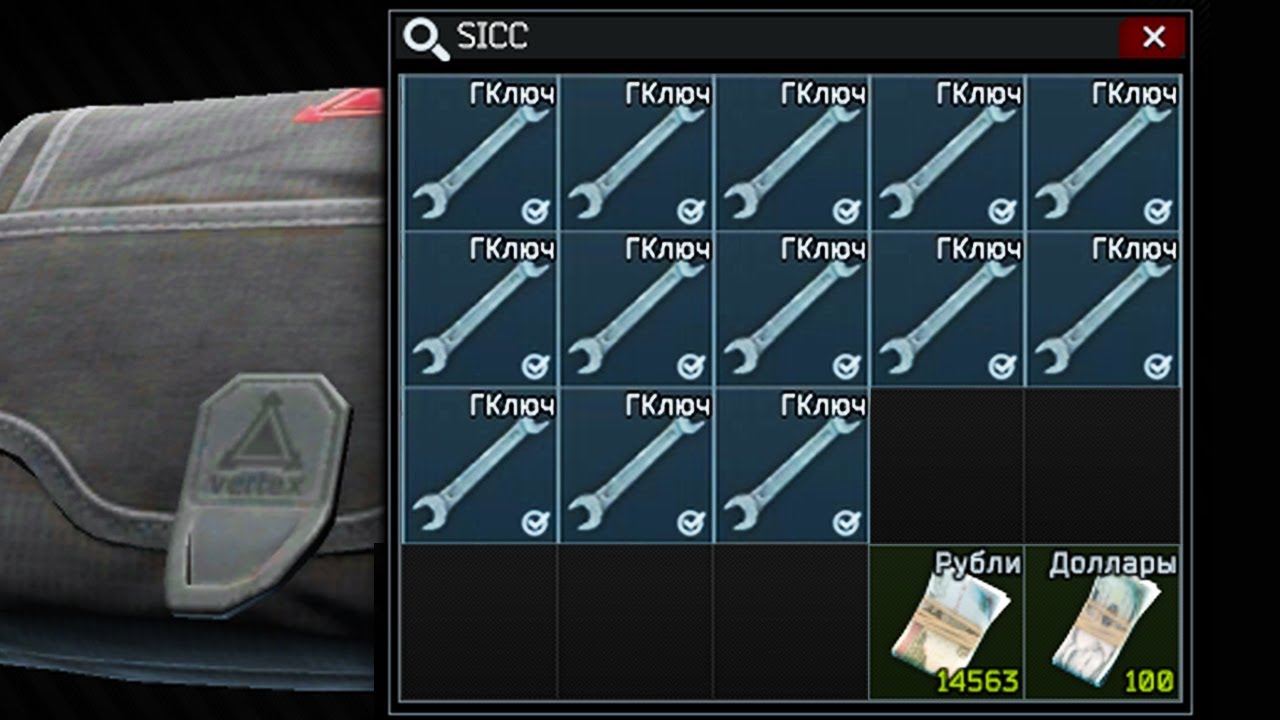Select the last wrench in the top row

1103,154
